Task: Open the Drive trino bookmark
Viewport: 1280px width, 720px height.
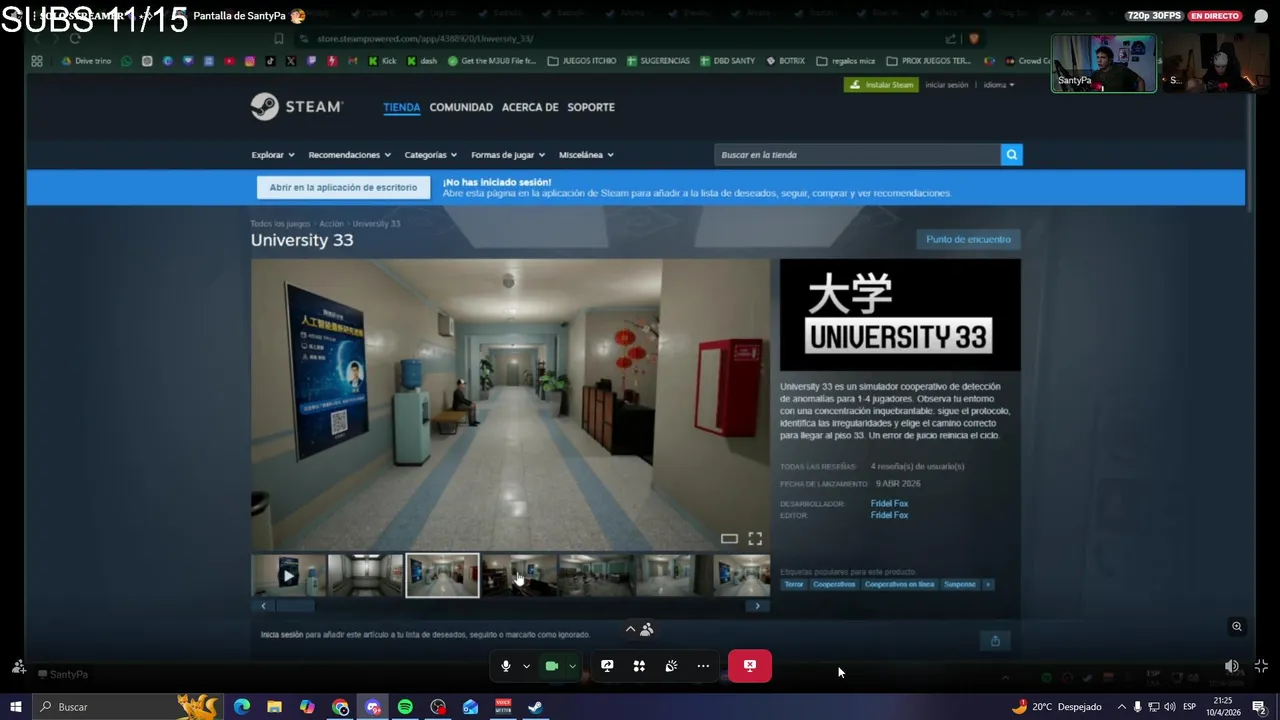Action: point(87,61)
